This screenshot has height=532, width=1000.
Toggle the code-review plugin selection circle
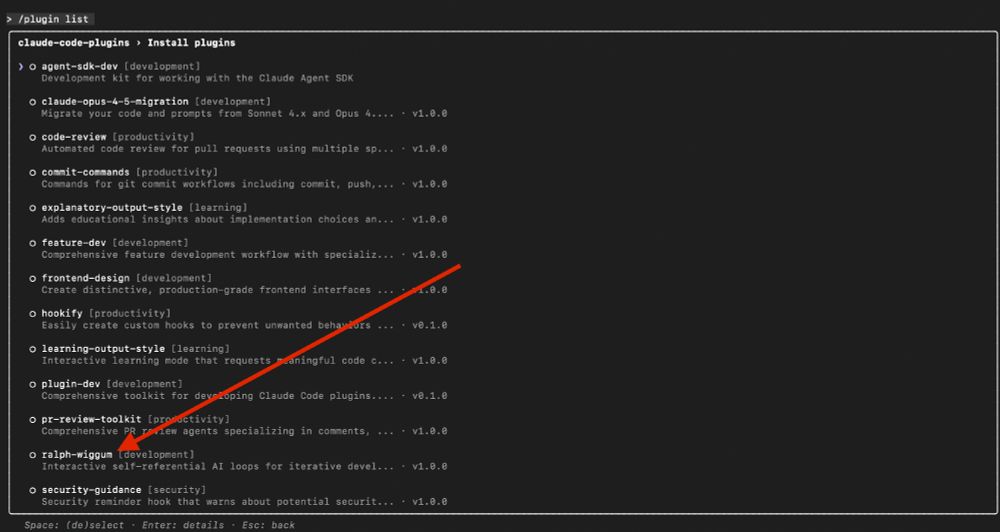click(33, 137)
